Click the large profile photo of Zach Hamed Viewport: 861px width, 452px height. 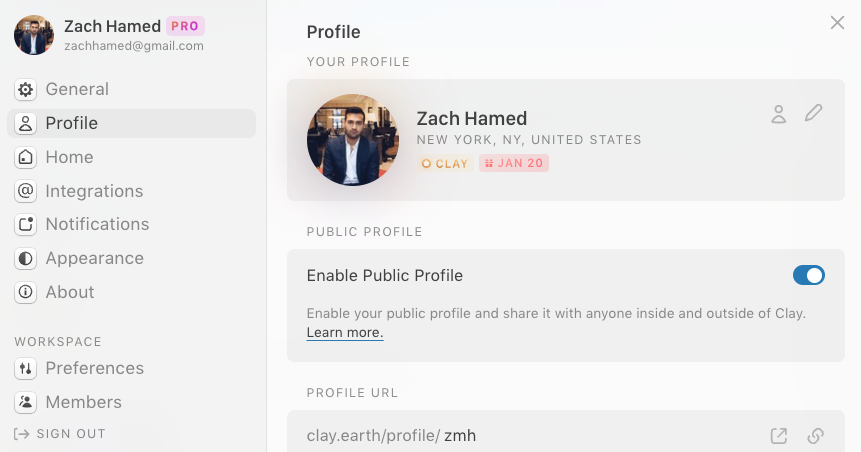(x=353, y=140)
